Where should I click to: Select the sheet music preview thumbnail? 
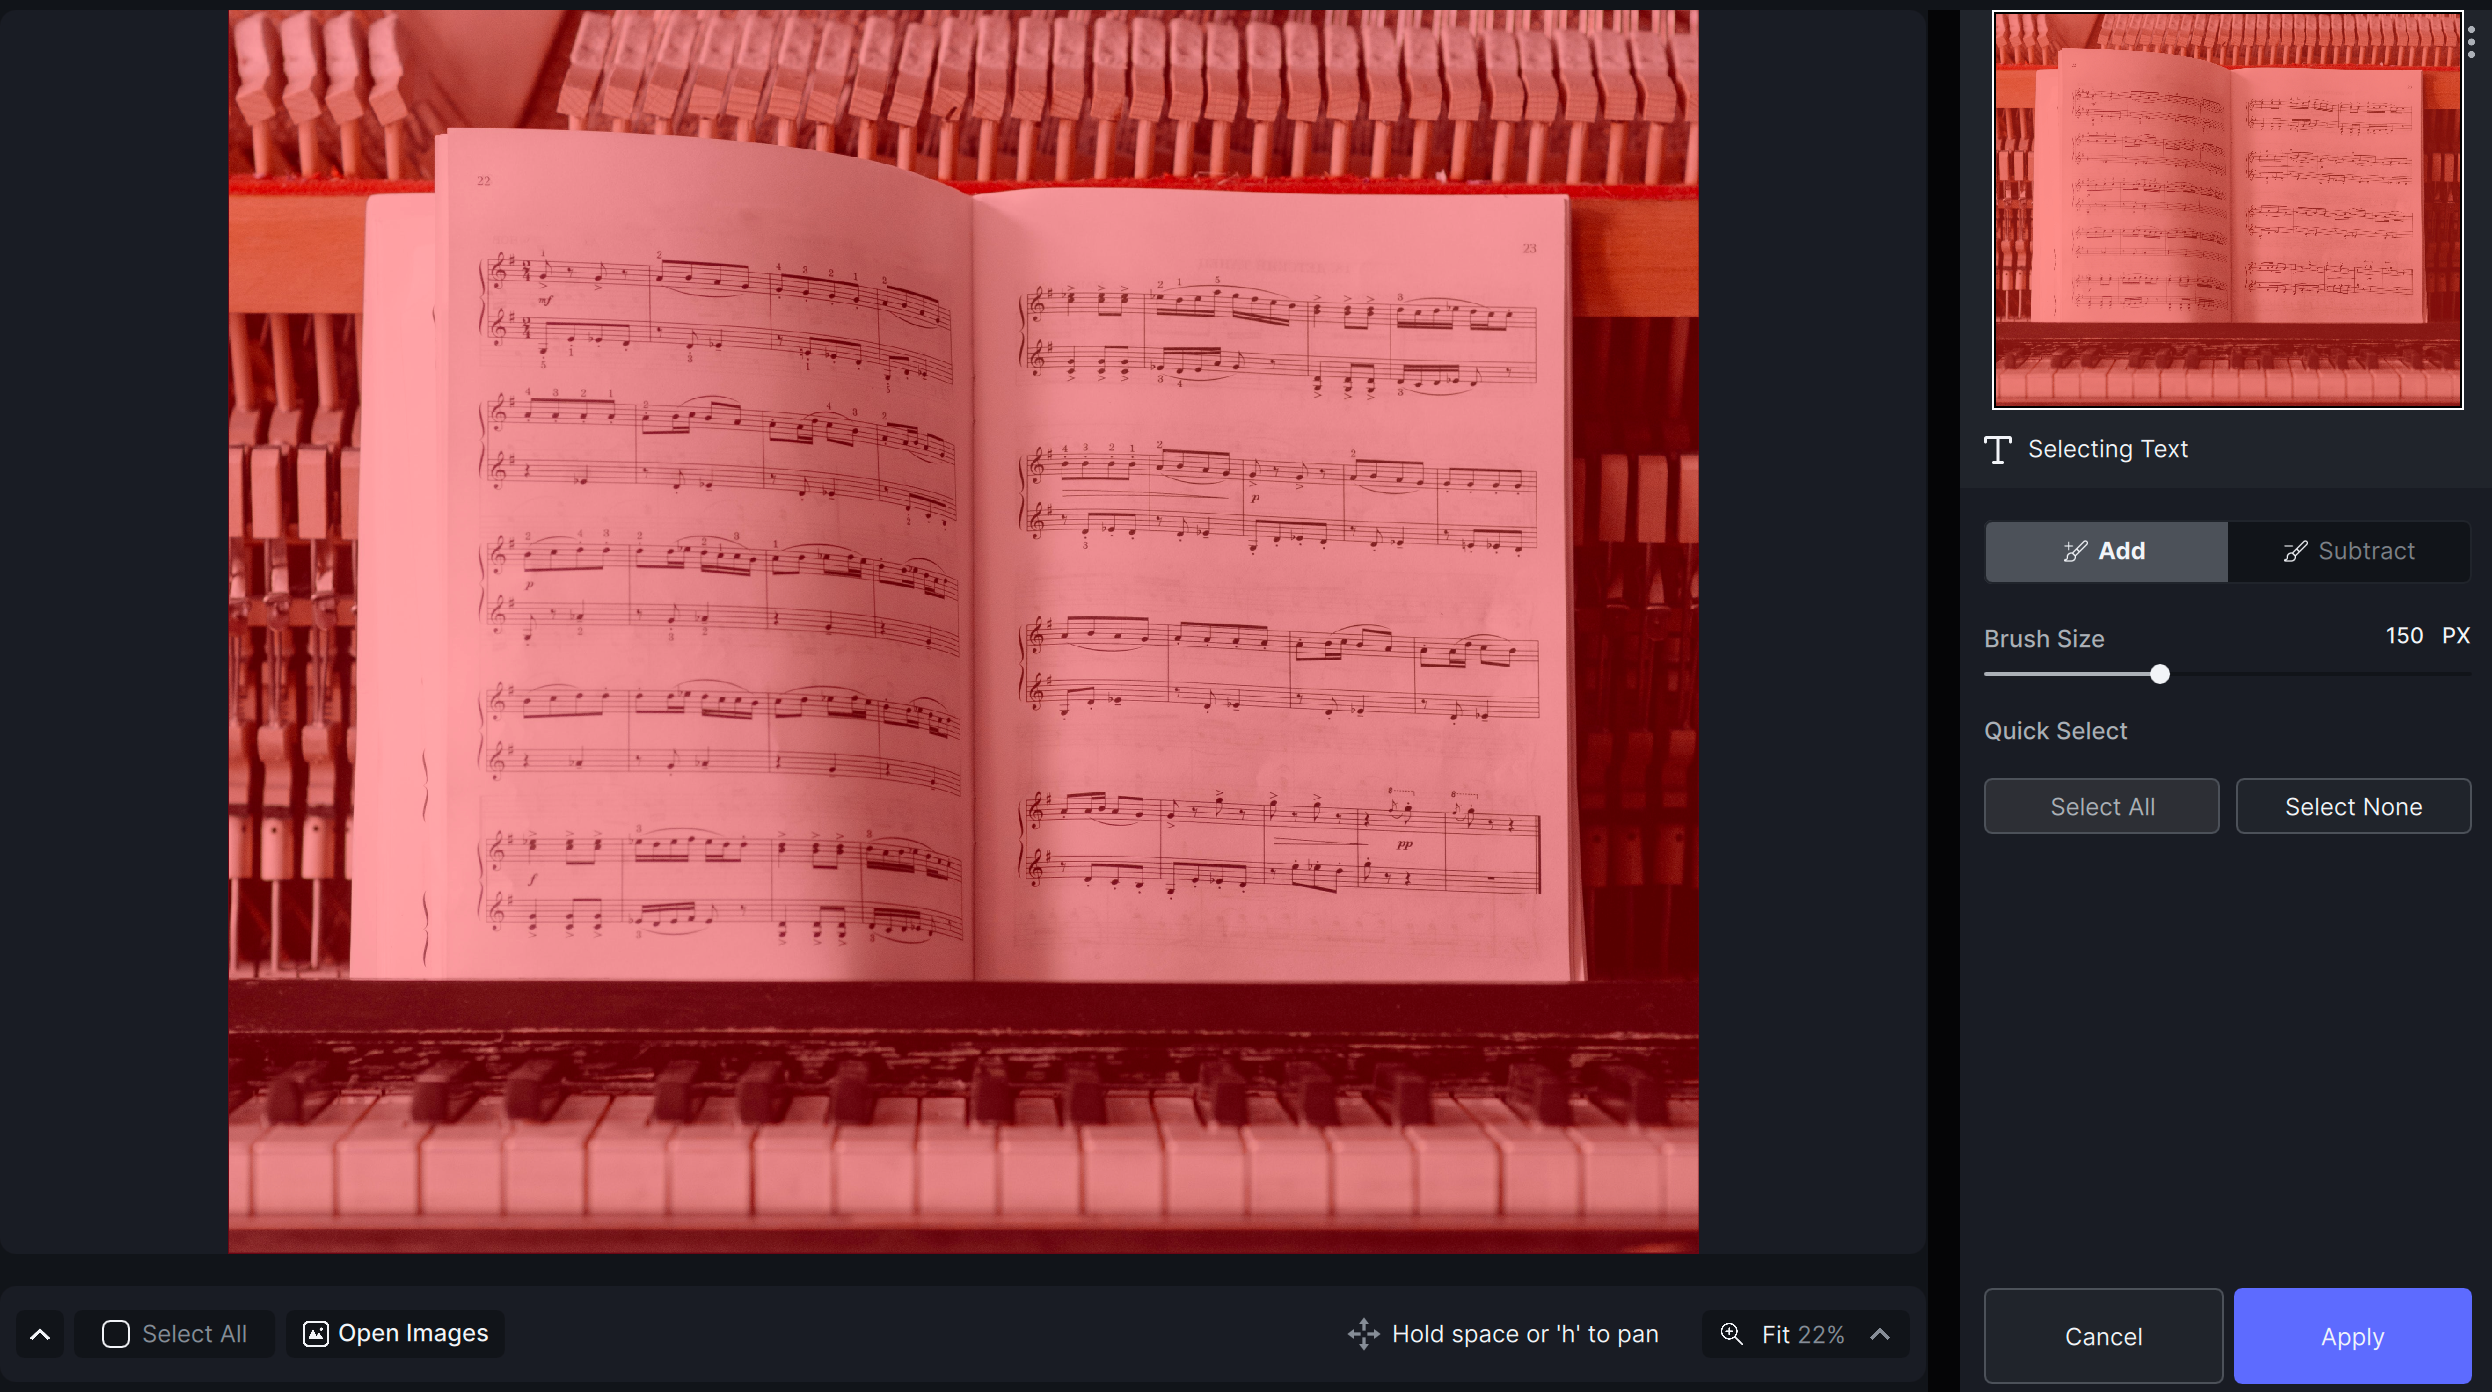coord(2227,210)
